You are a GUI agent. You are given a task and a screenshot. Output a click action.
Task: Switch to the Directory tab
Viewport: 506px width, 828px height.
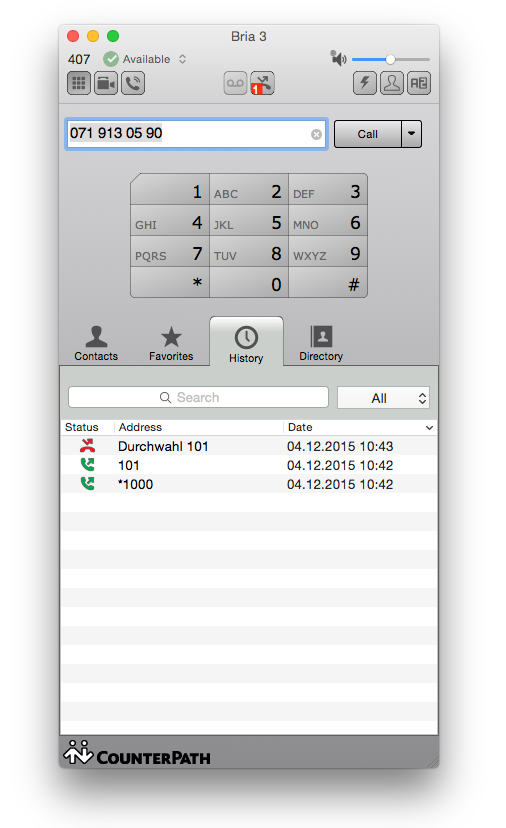(321, 344)
